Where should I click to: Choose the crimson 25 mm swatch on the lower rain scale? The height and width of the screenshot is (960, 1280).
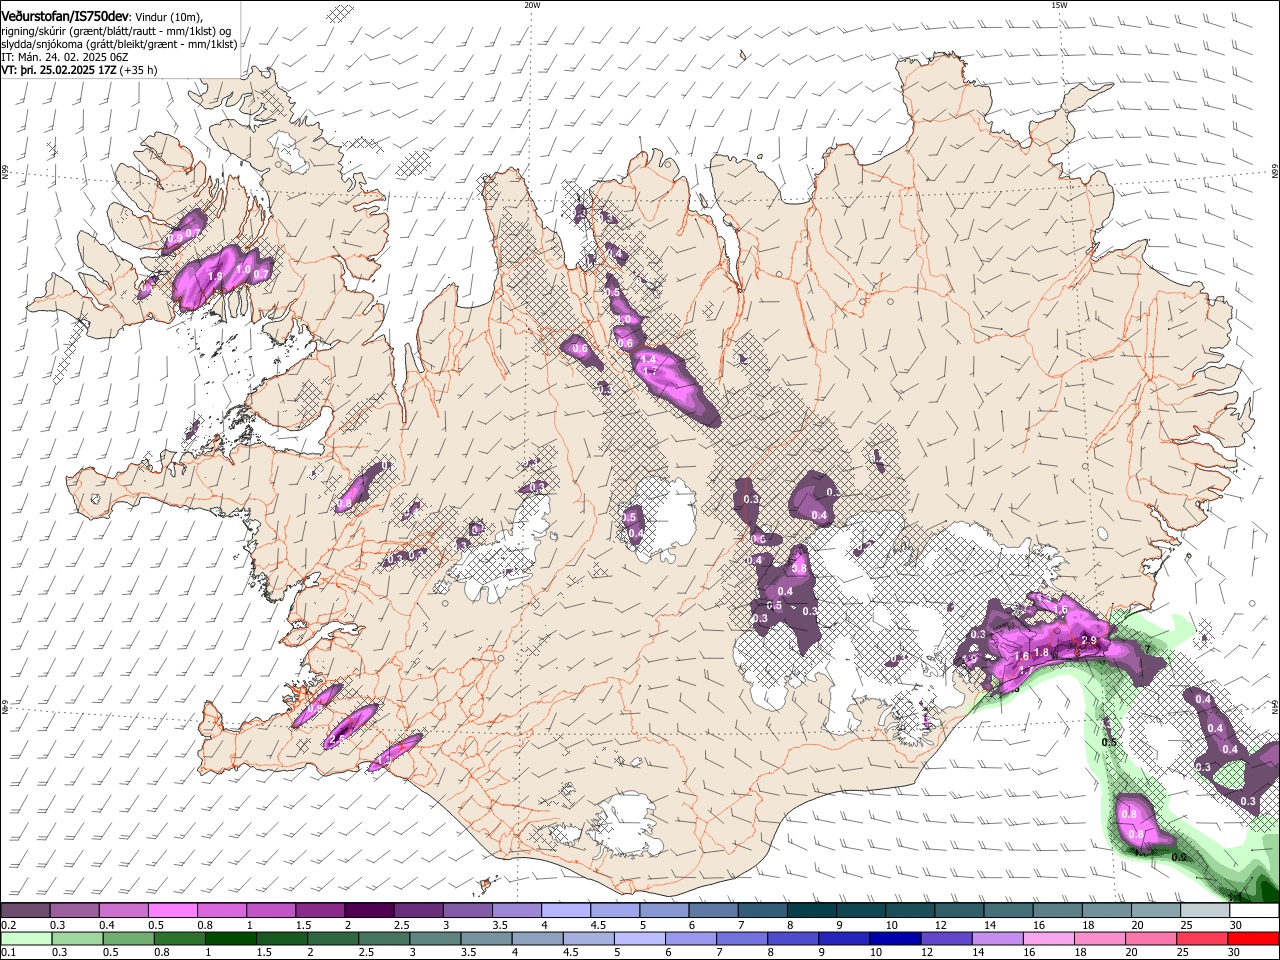(x=1203, y=939)
